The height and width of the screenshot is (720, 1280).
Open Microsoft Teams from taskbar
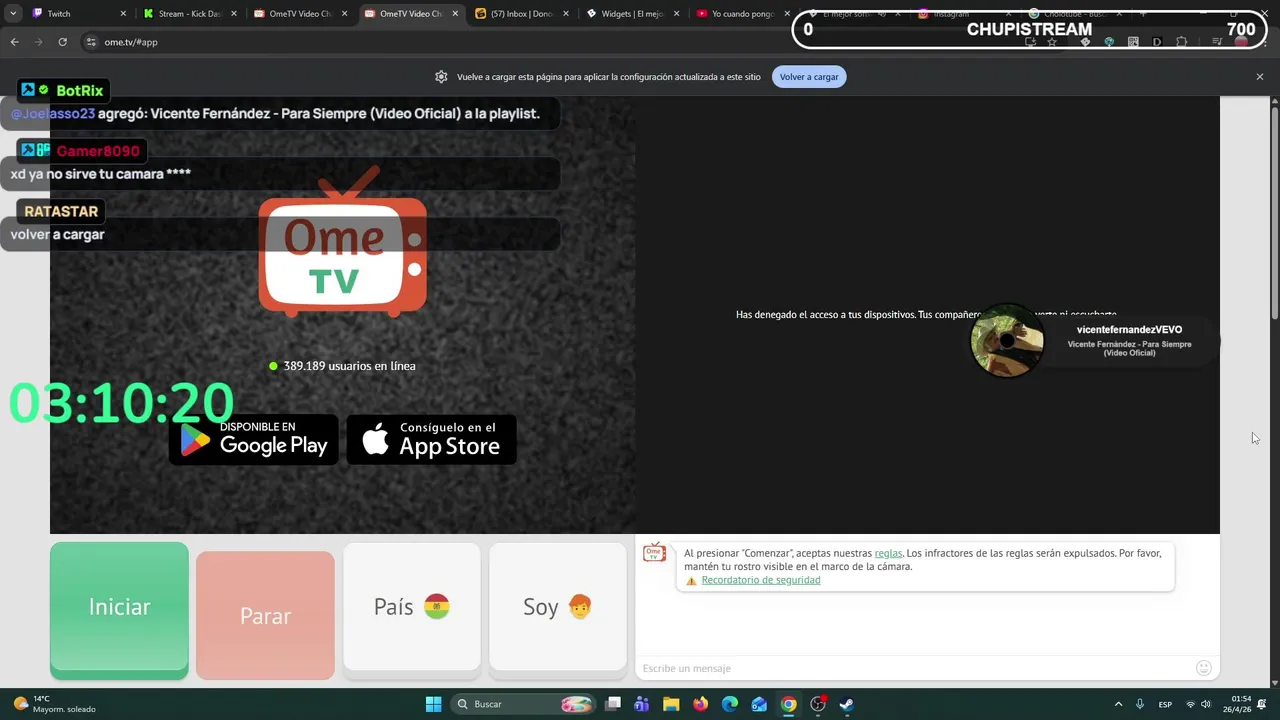[x=641, y=704]
